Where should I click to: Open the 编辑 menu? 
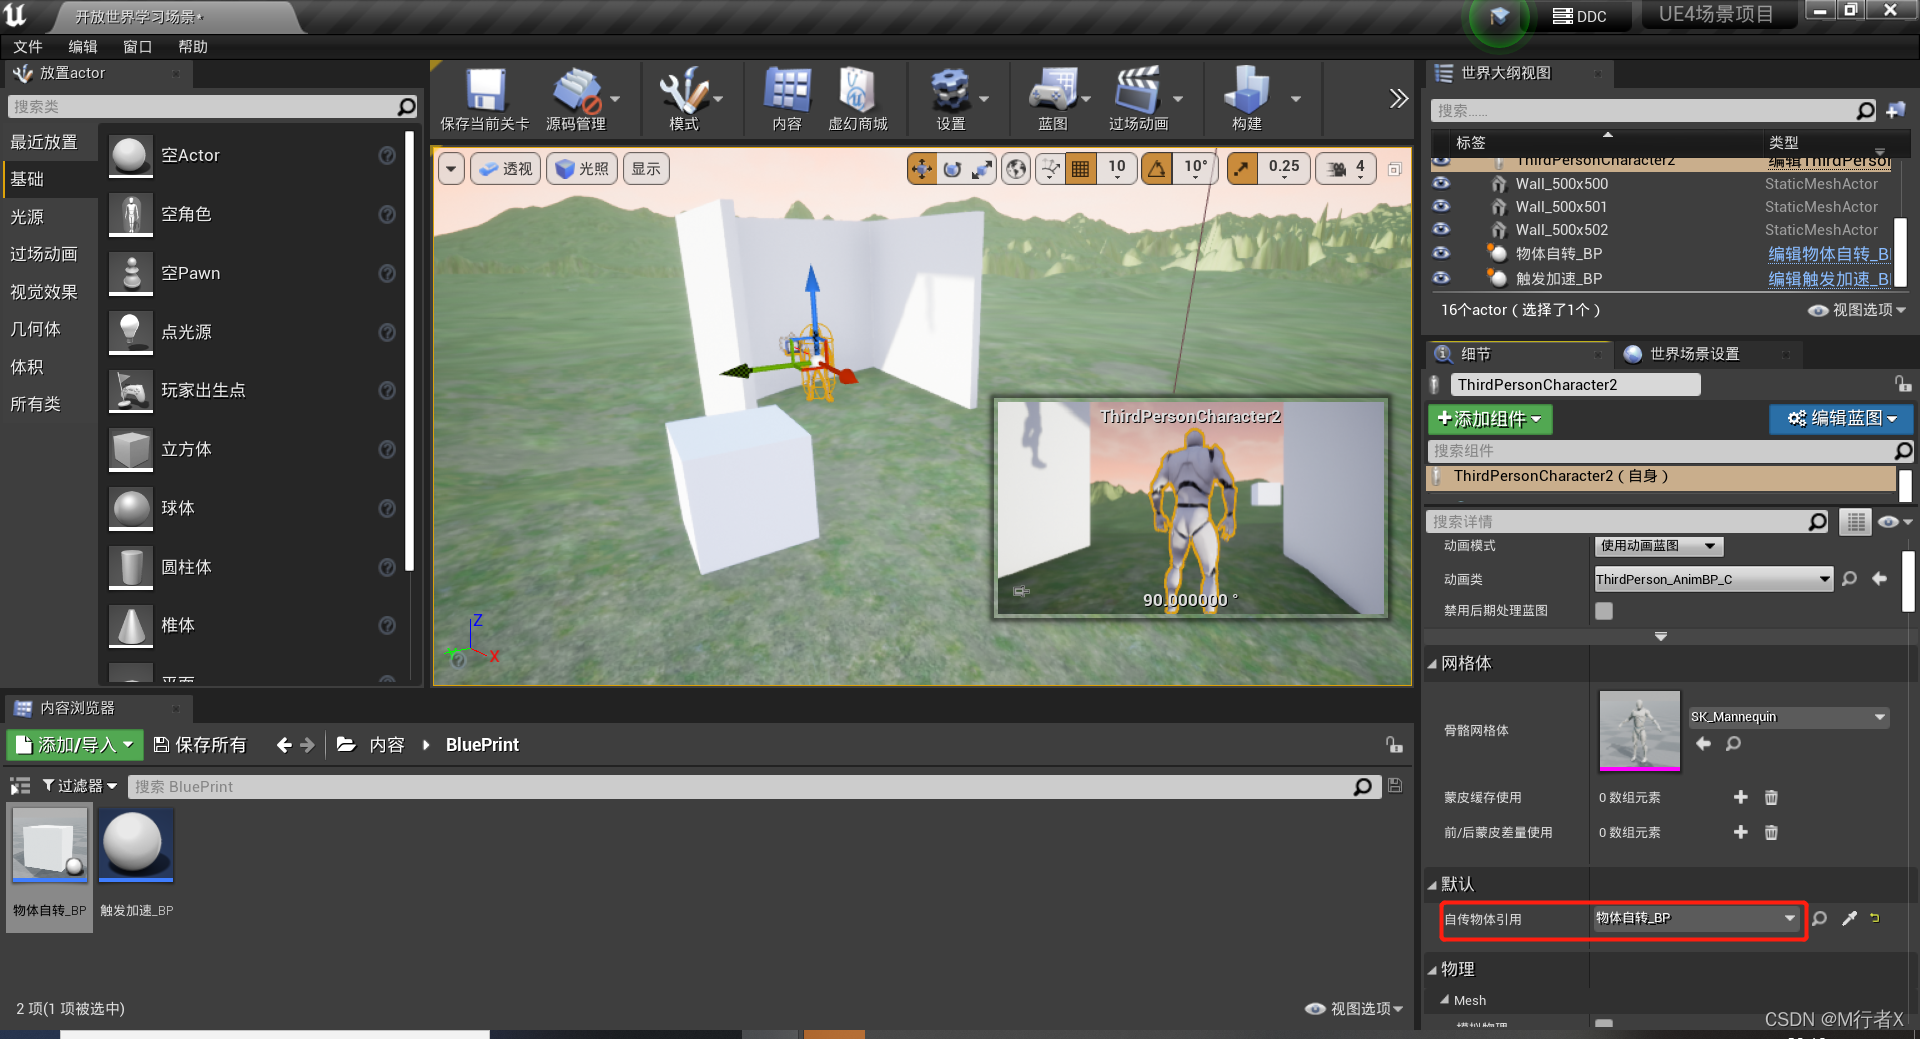83,47
